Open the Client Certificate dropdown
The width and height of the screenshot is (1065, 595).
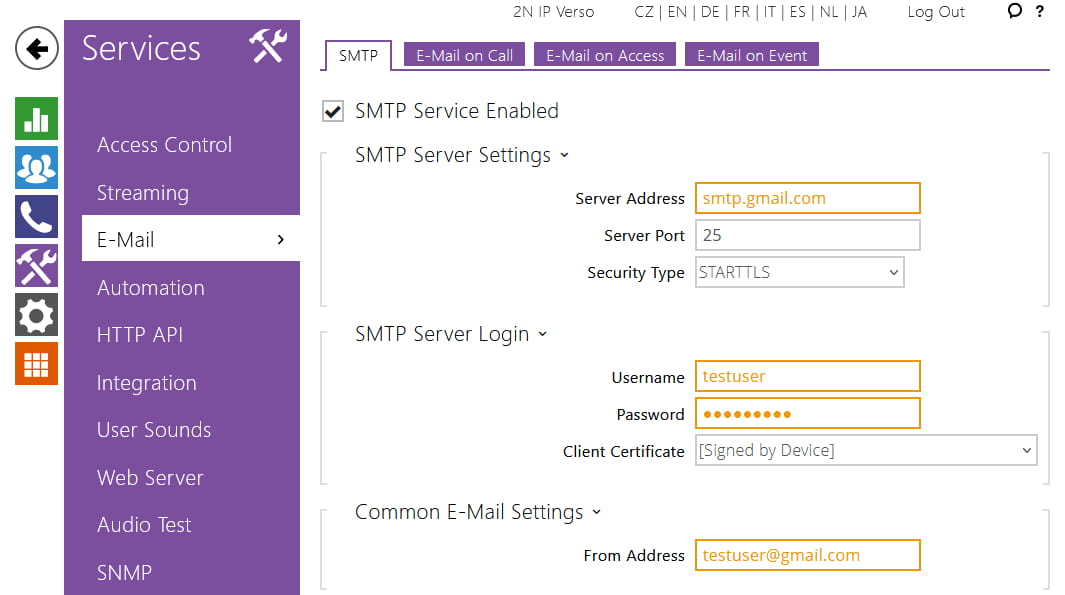point(866,450)
